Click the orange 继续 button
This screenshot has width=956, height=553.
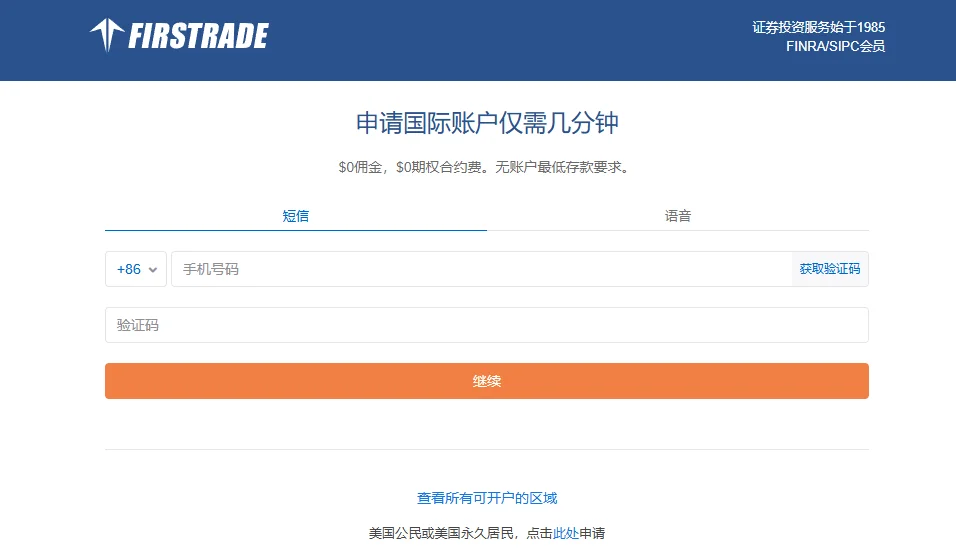pos(487,381)
